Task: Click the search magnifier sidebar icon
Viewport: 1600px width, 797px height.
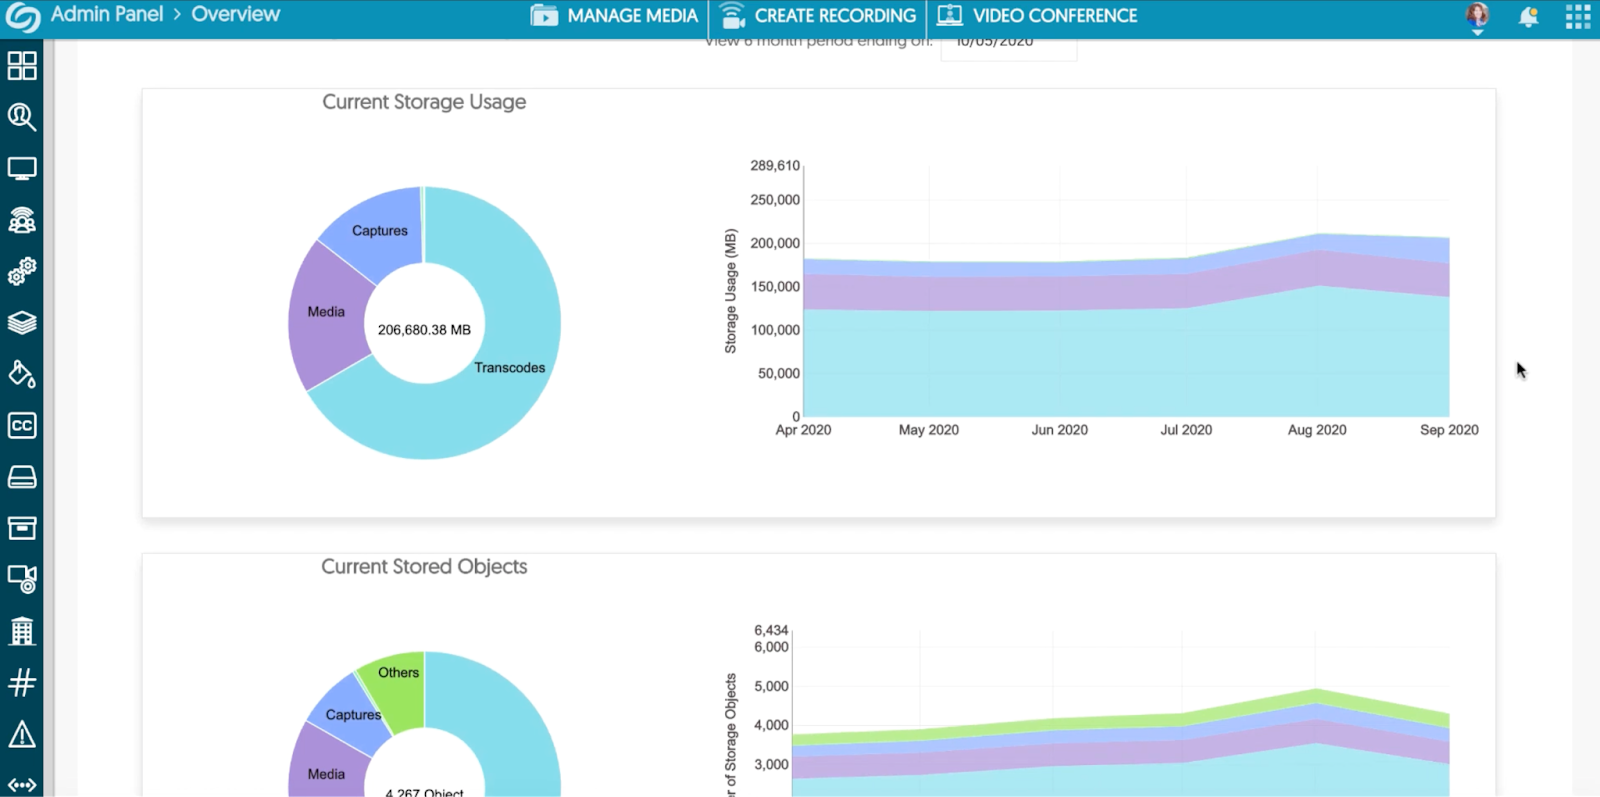Action: 22,117
